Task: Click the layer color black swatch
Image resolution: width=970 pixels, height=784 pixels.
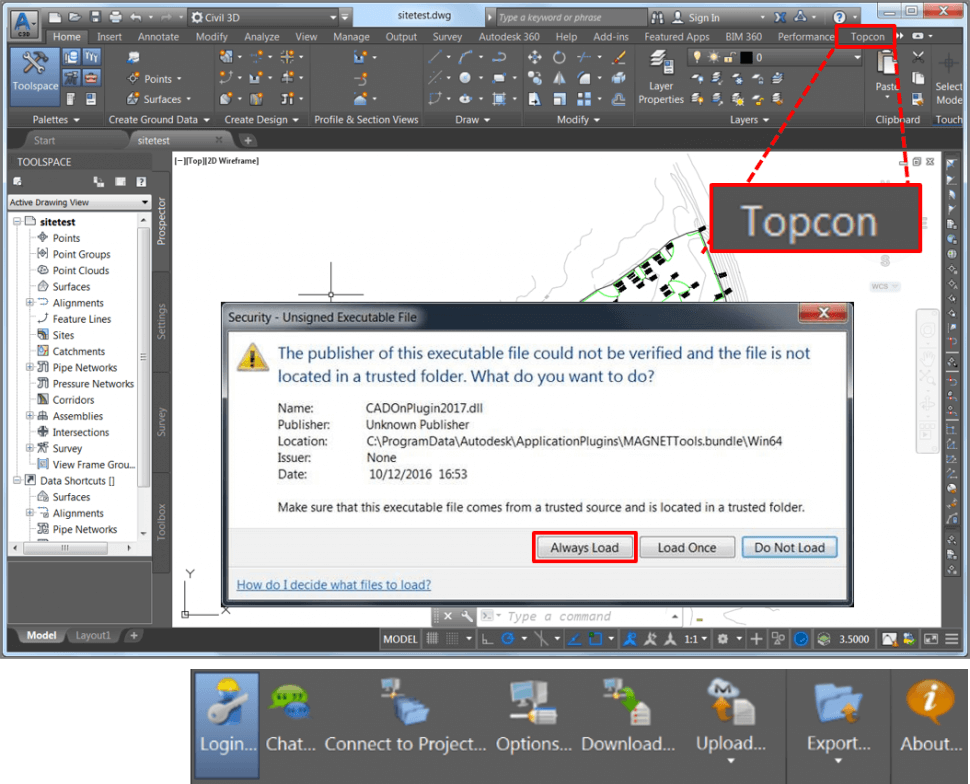Action: click(746, 58)
